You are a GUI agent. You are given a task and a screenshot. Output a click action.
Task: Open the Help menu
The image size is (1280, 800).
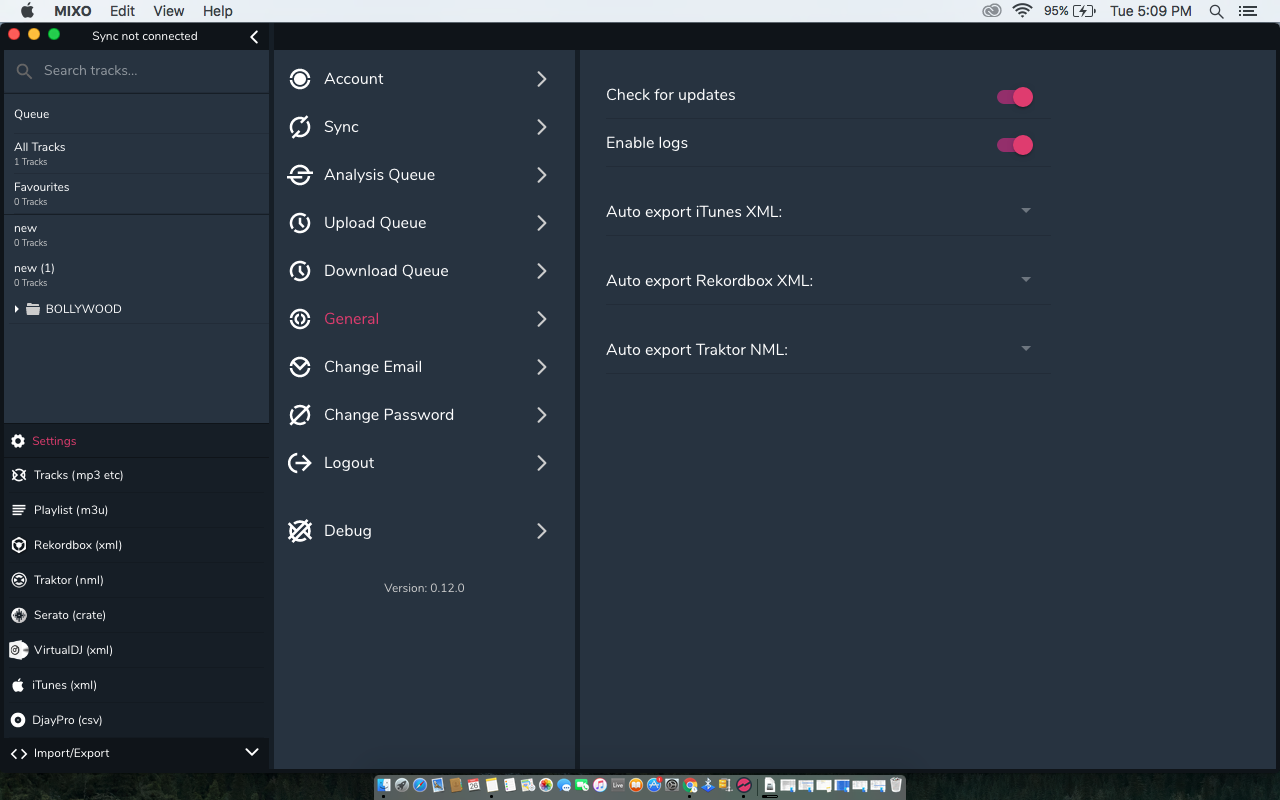[x=217, y=11]
